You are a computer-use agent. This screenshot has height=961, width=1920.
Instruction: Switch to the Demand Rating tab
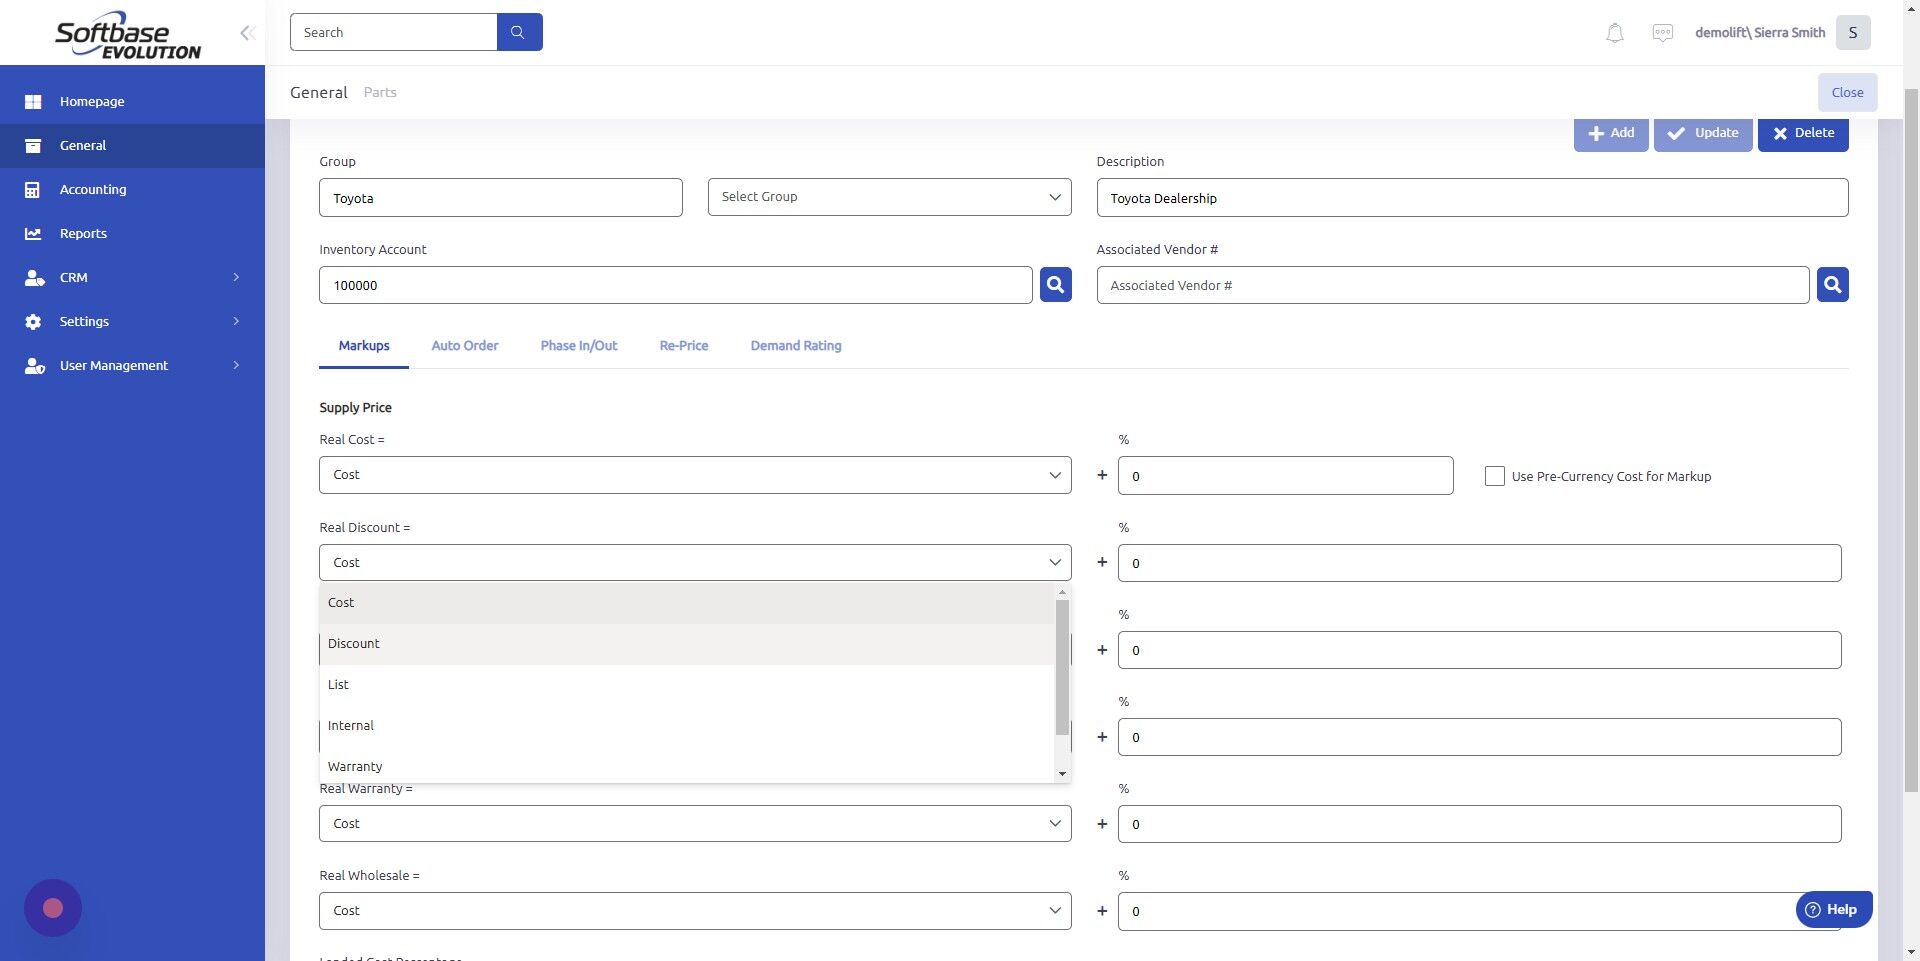click(x=796, y=345)
